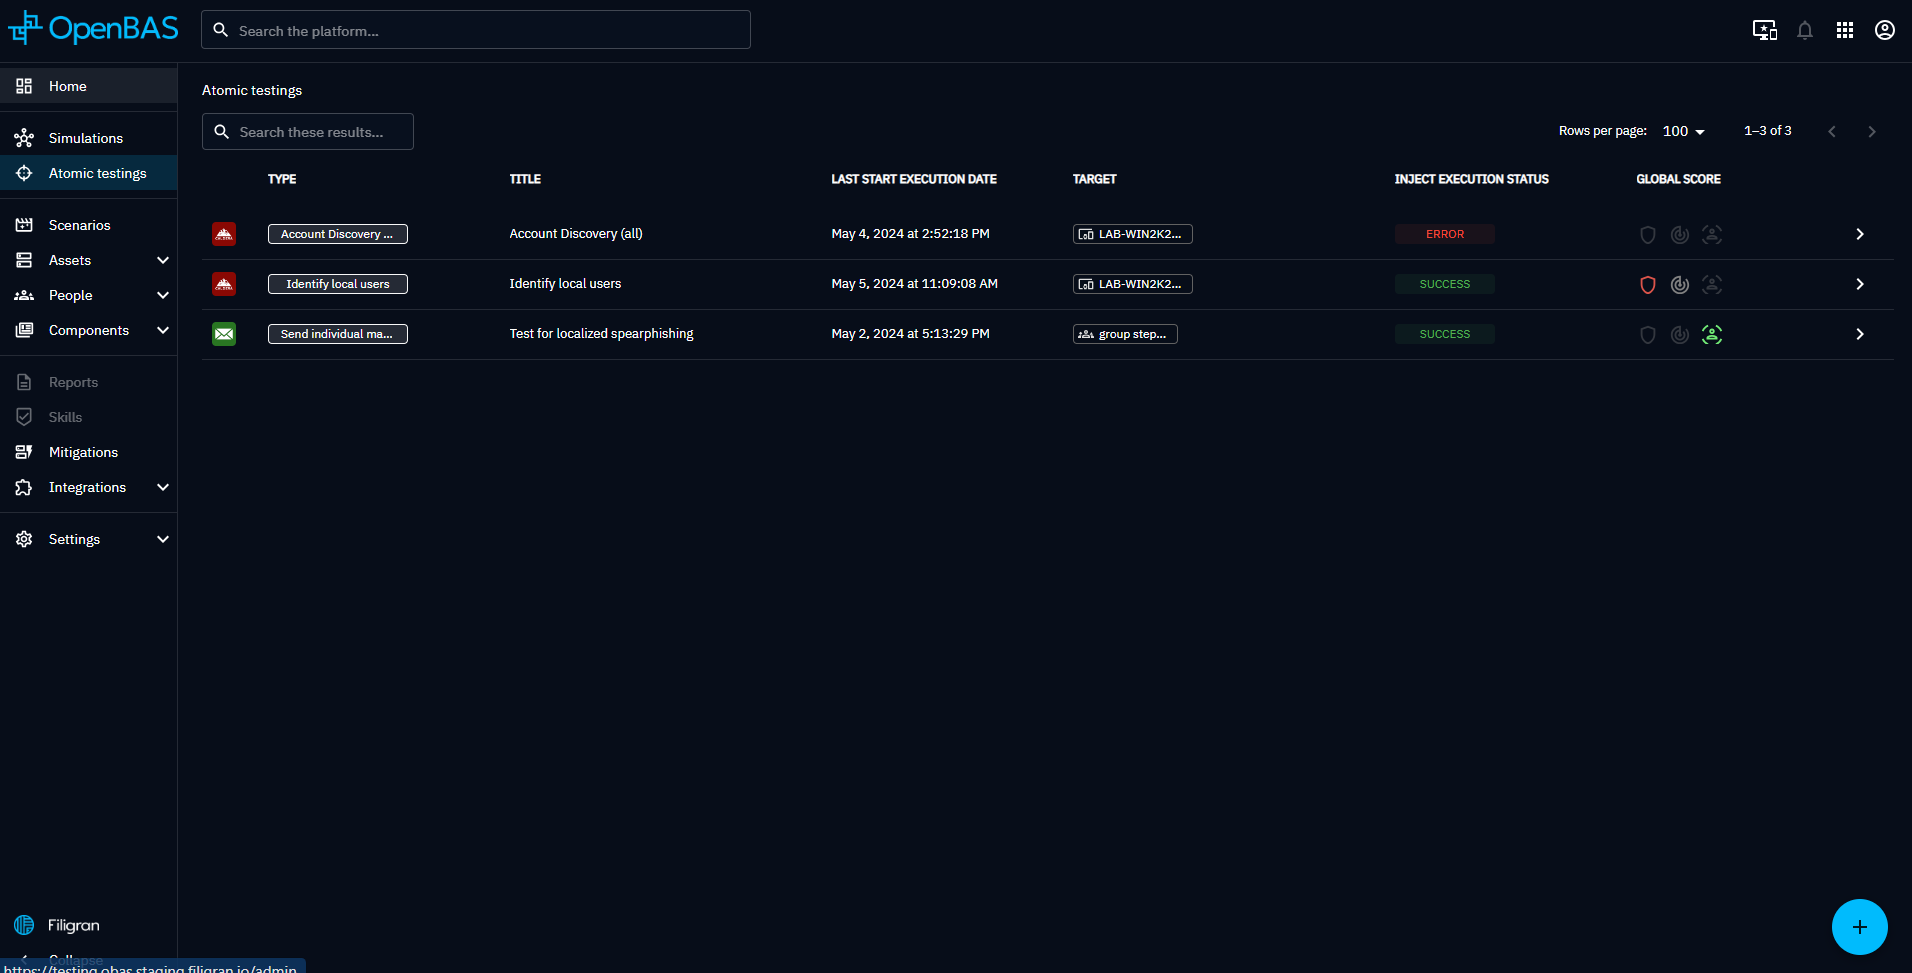Viewport: 1912px width, 973px height.
Task: Open the user profile account icon
Action: [1884, 30]
